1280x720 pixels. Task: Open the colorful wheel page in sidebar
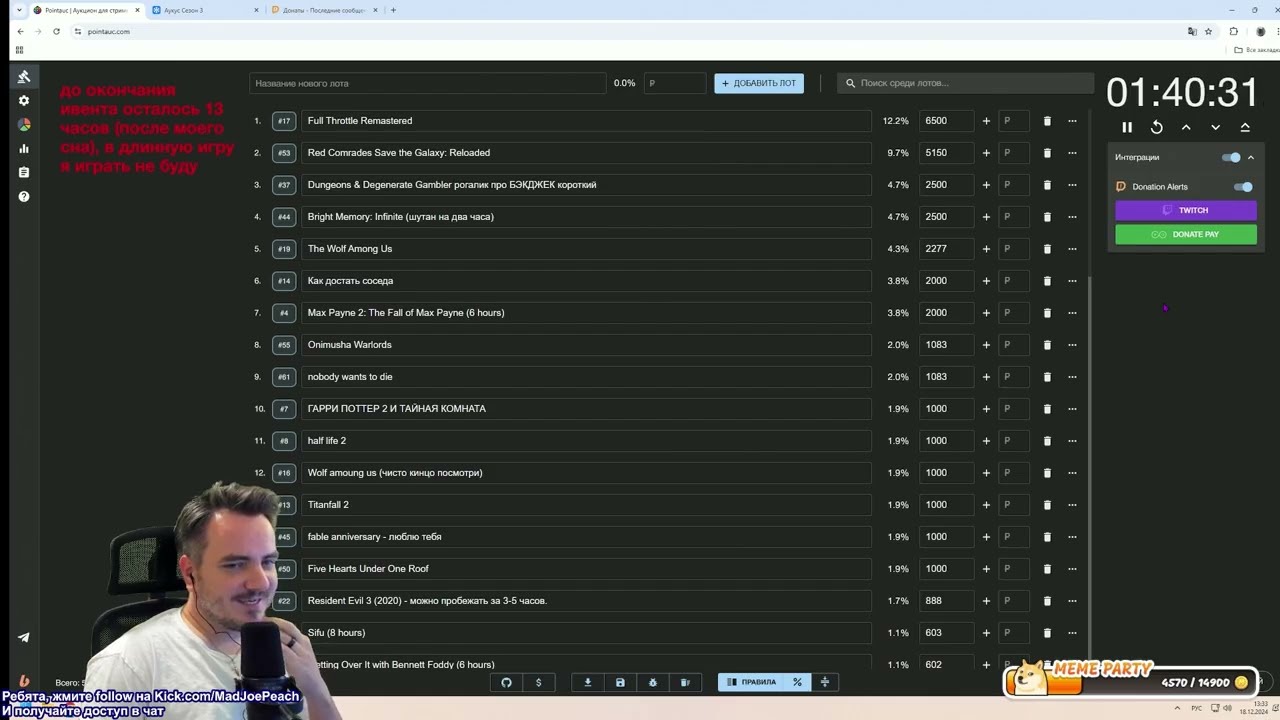(24, 125)
